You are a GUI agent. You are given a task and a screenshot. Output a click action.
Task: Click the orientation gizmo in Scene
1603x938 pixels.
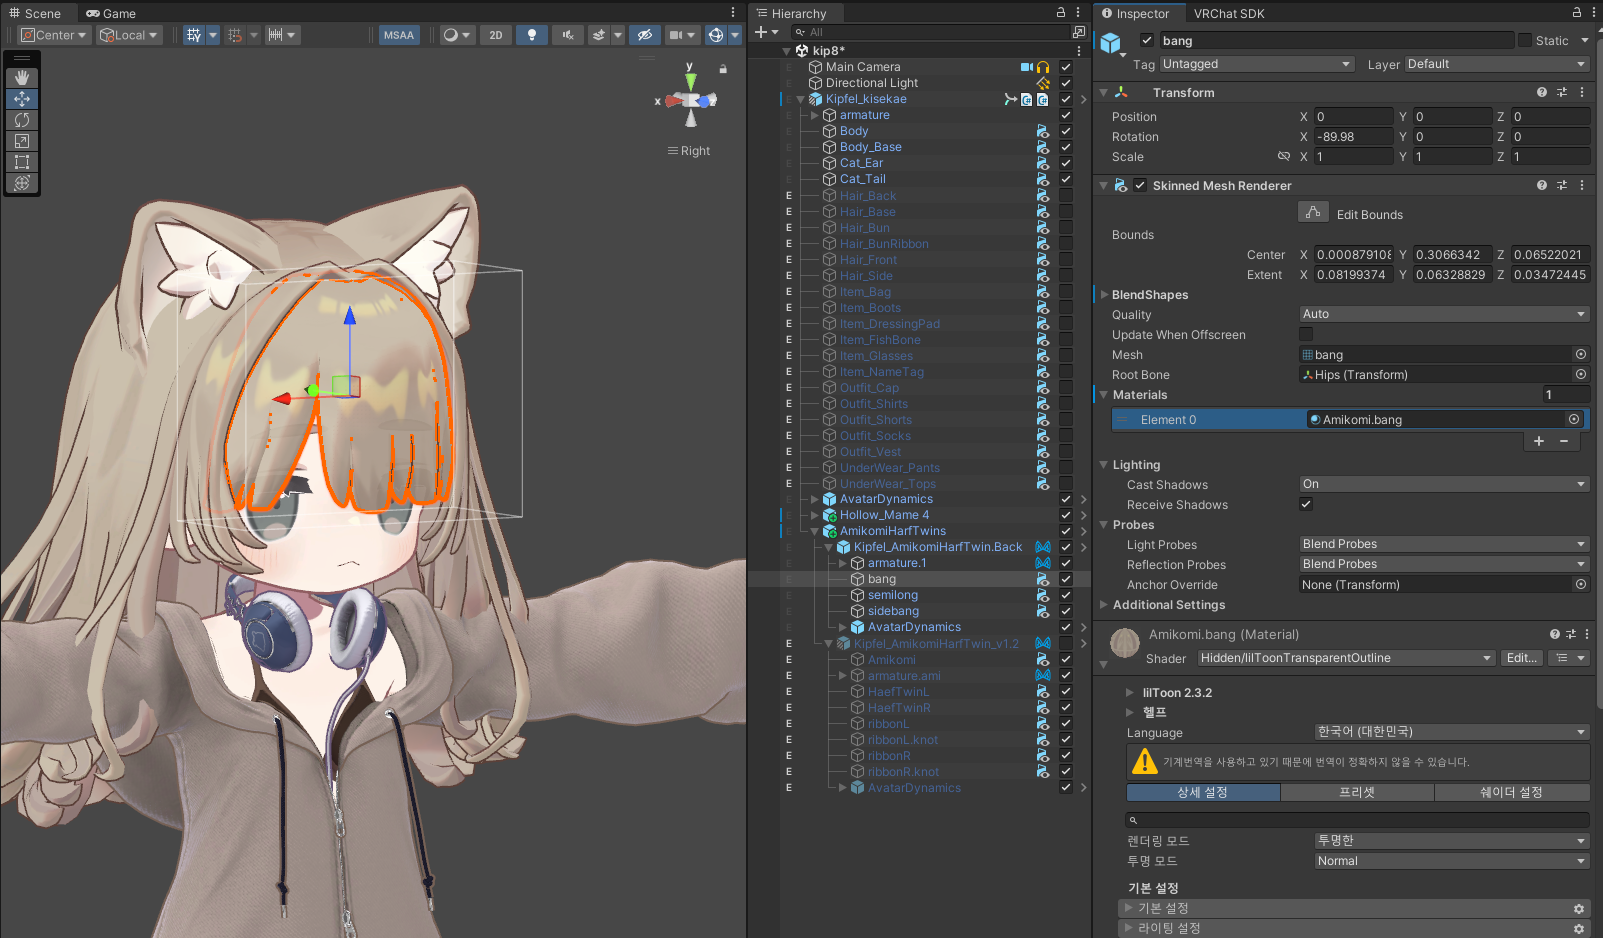click(x=690, y=100)
